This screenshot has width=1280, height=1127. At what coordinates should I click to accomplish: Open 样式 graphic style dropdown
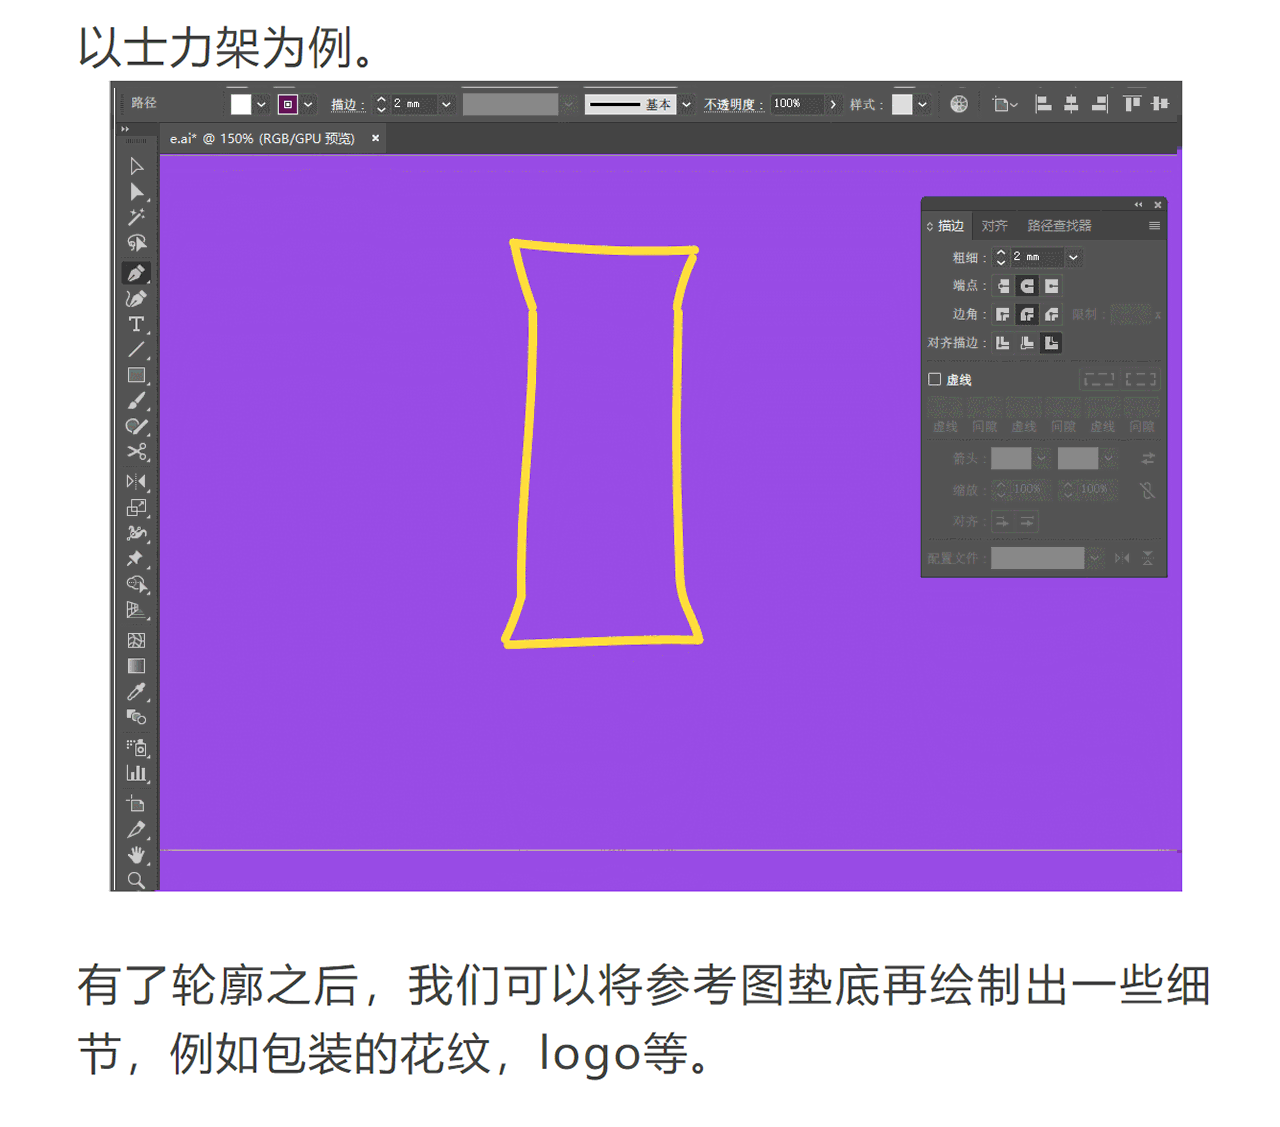922,104
